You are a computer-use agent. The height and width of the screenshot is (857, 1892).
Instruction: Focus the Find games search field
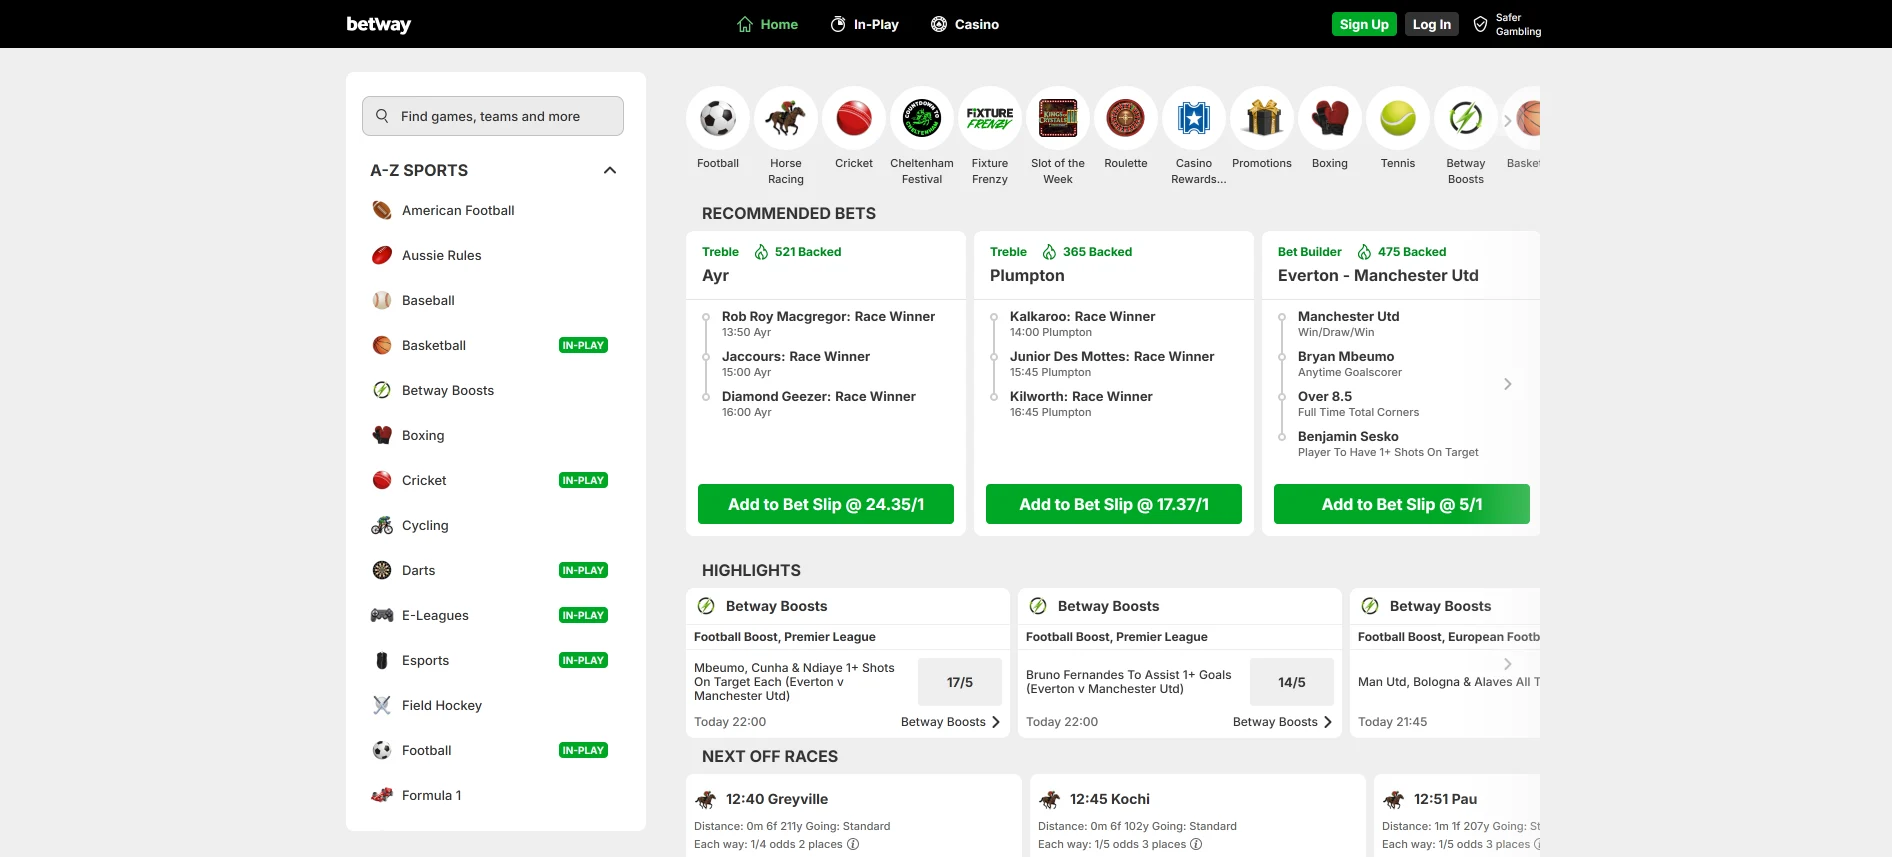point(493,116)
